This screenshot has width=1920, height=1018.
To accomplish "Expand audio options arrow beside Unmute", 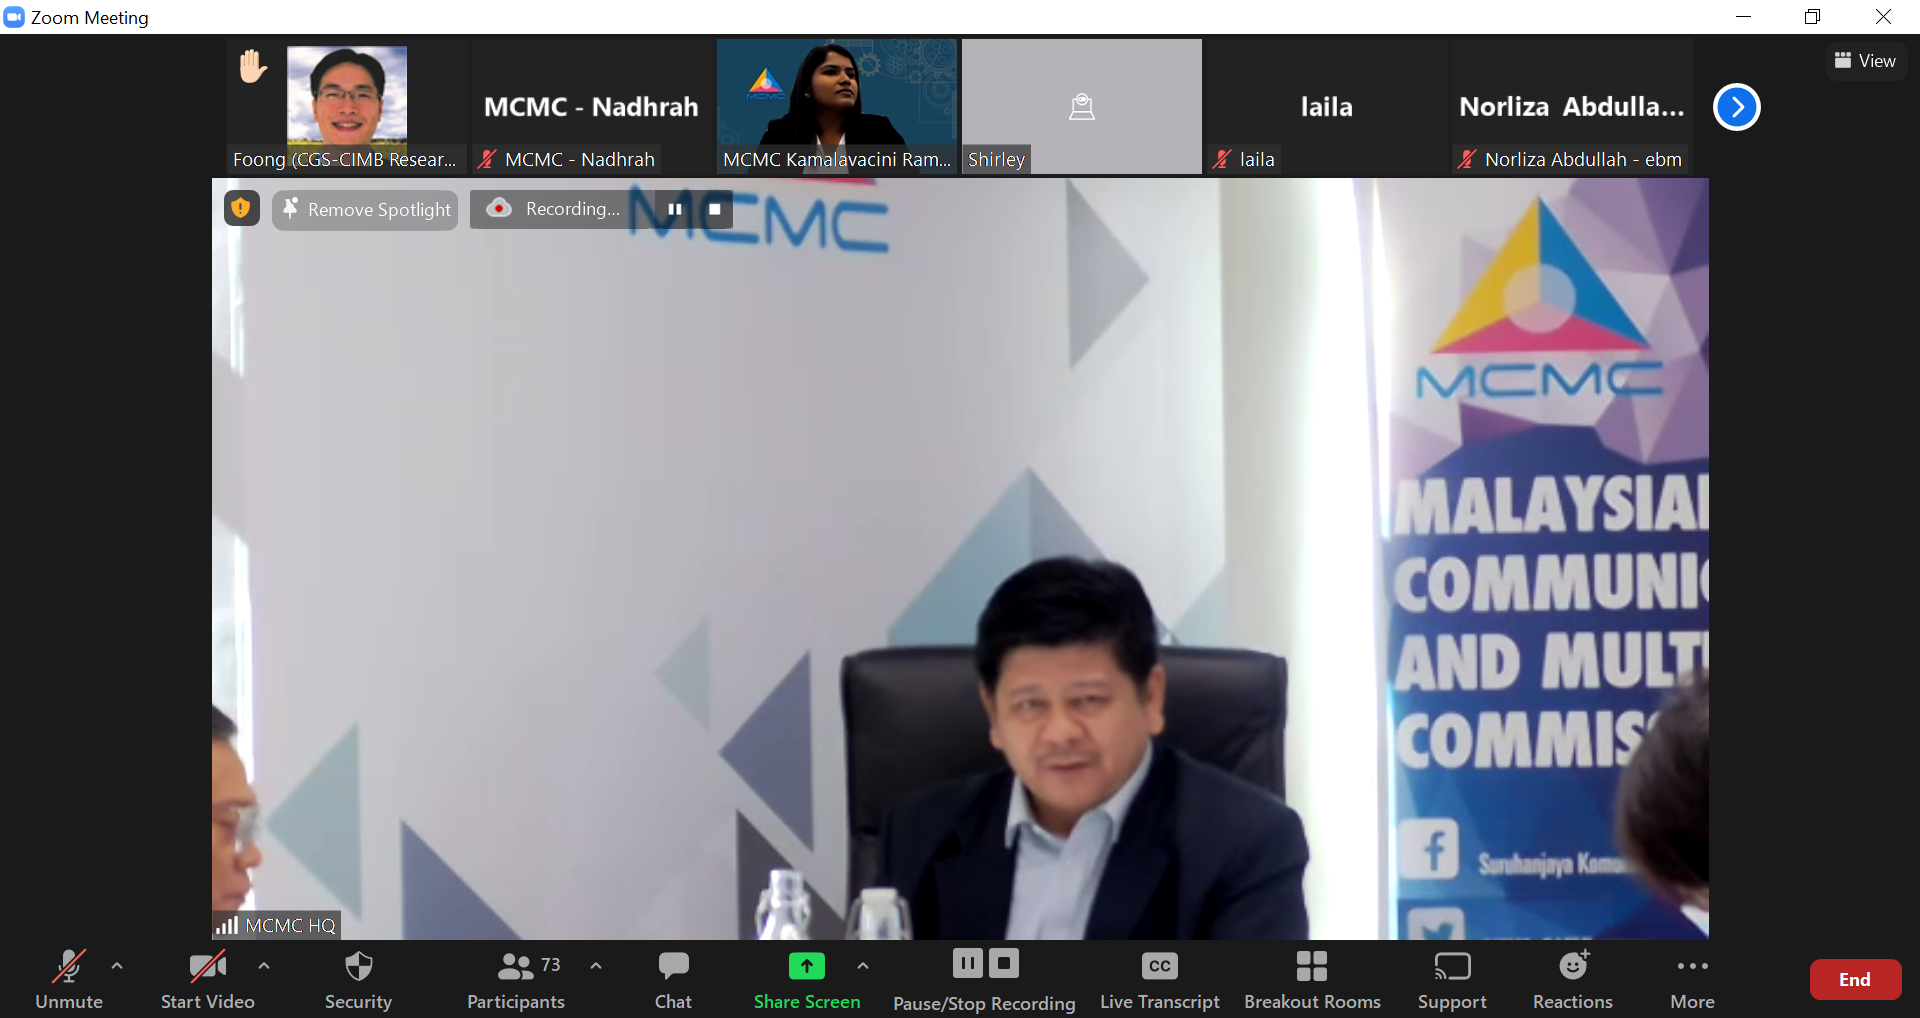I will [x=117, y=966].
